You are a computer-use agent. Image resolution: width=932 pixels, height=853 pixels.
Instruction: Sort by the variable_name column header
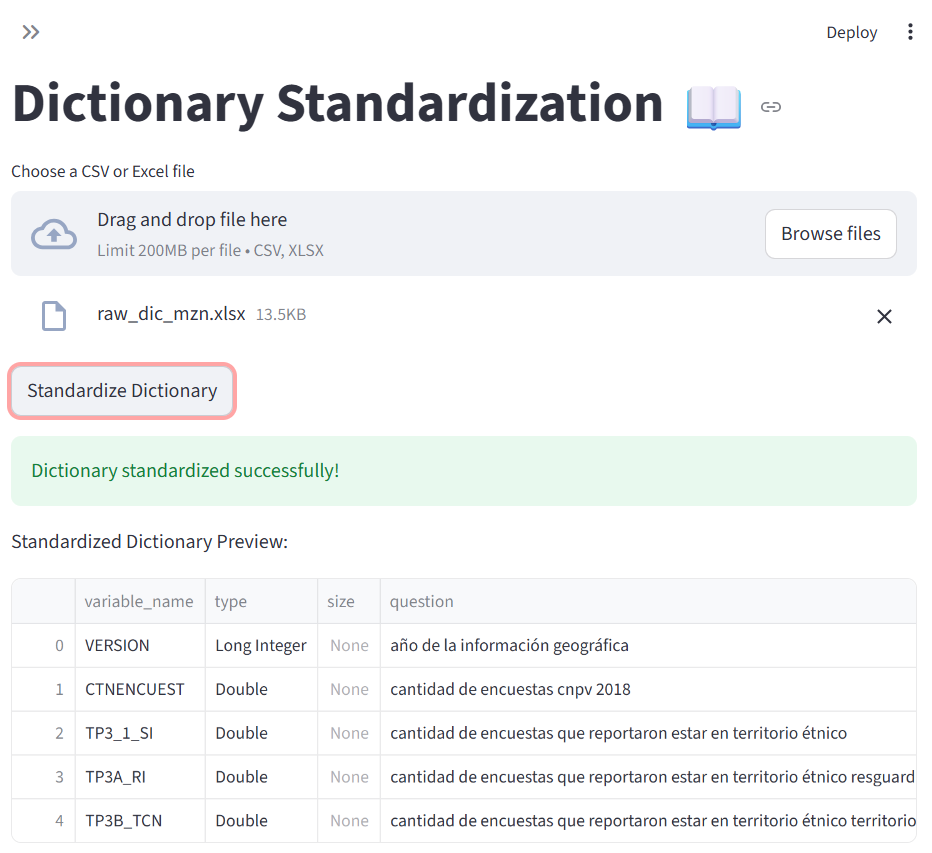point(139,601)
